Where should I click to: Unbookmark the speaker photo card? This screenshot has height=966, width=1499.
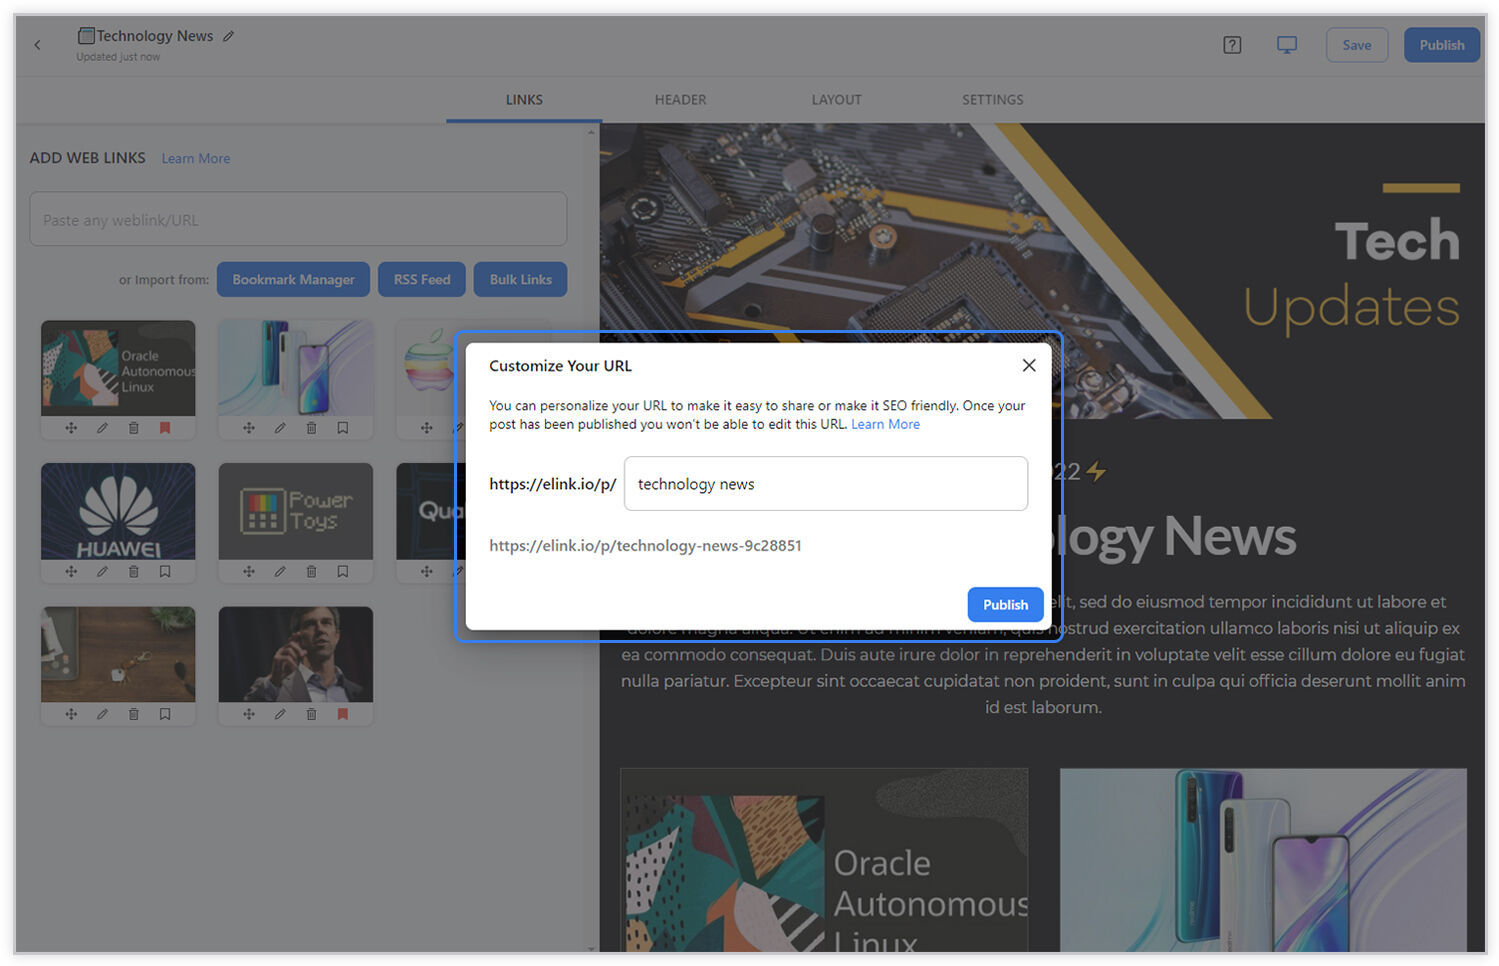[x=342, y=714]
